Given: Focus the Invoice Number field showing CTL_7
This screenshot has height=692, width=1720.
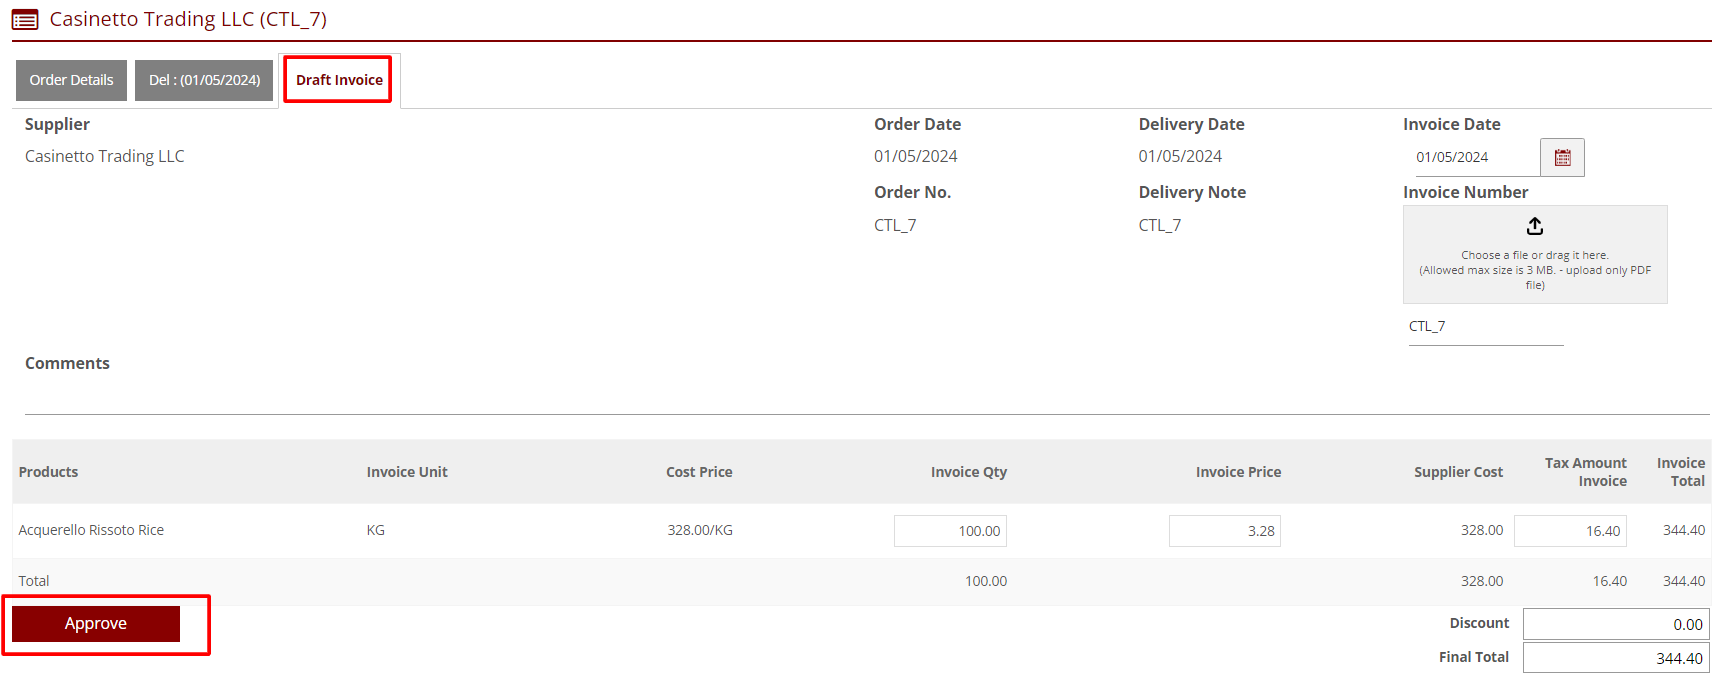Looking at the screenshot, I should tap(1485, 327).
